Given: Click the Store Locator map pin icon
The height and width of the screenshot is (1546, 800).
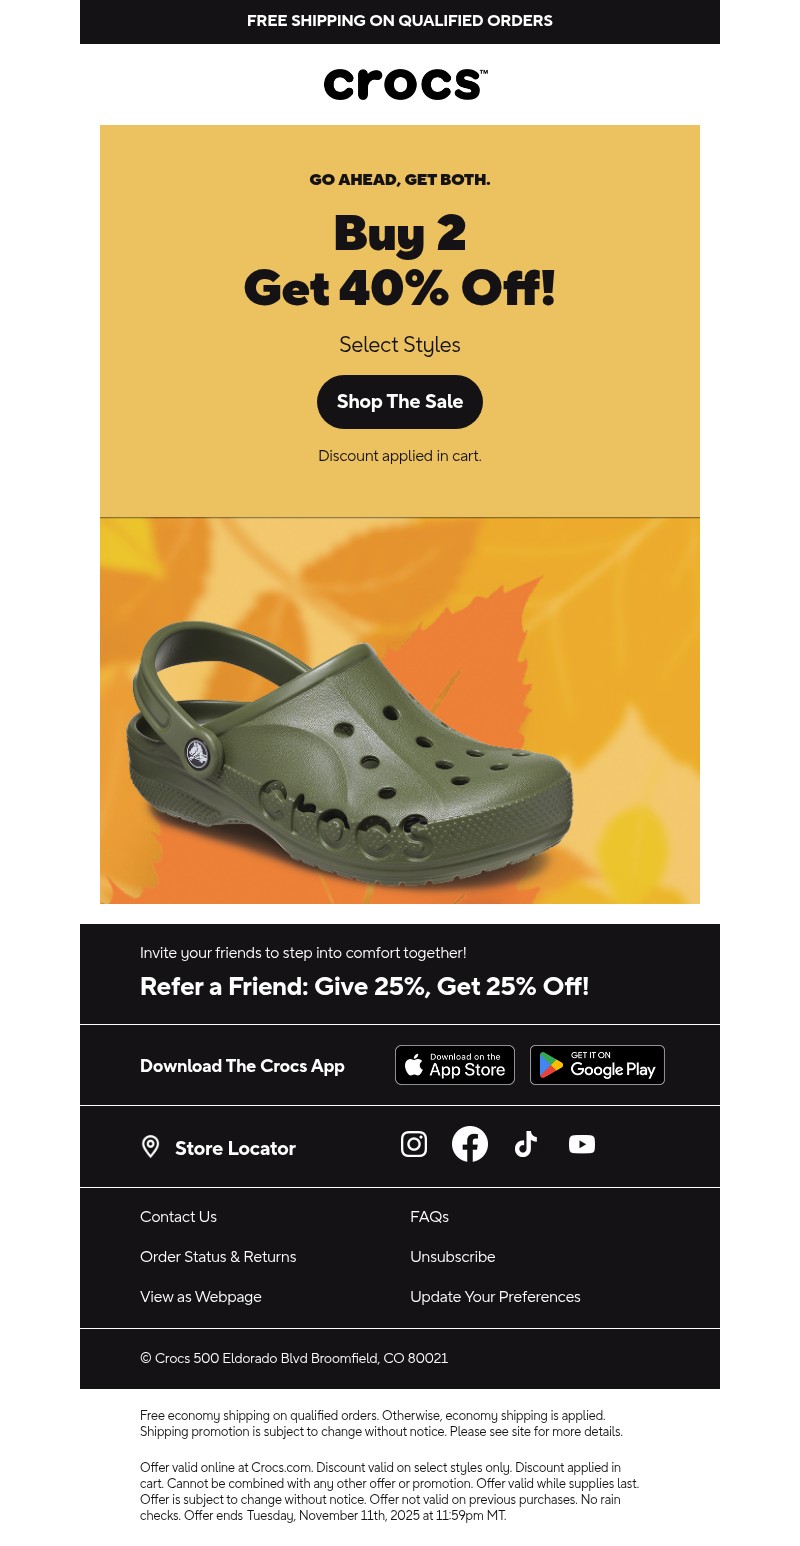Looking at the screenshot, I should (150, 1147).
